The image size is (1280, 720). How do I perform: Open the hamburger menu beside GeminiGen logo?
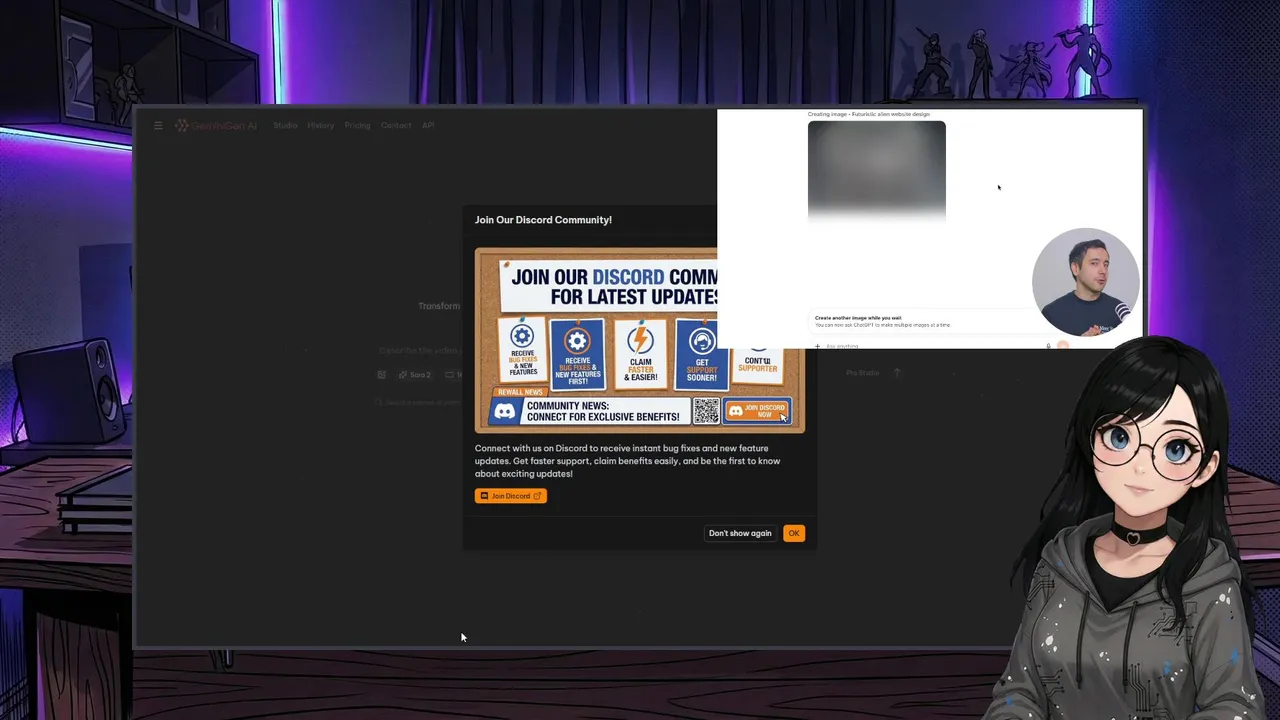coord(158,125)
